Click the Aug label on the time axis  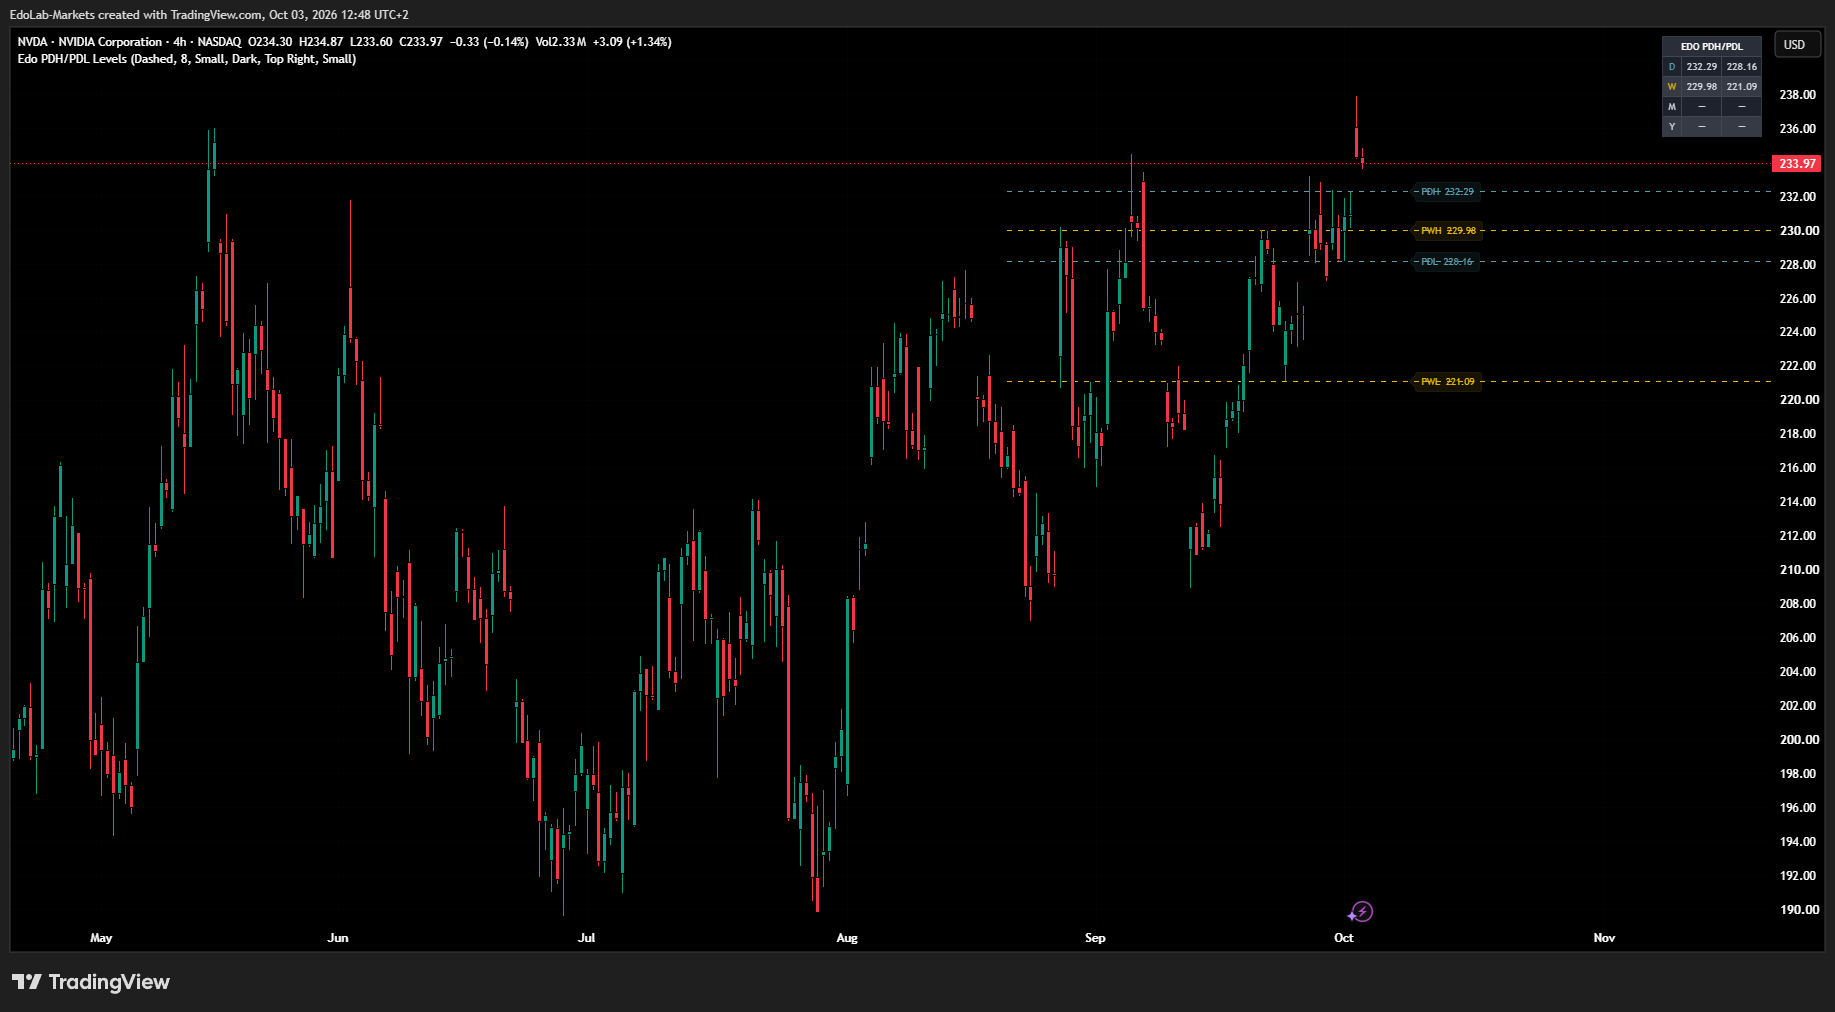[847, 938]
